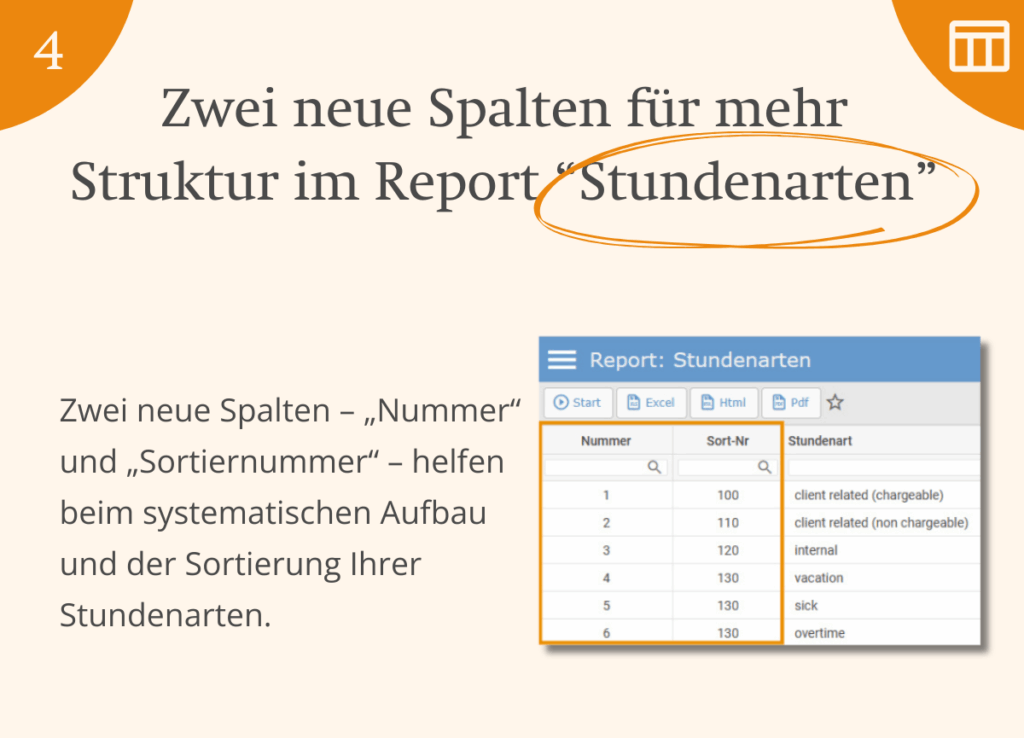Image resolution: width=1024 pixels, height=738 pixels.
Task: Click Nummer cell 3
Action: (606, 550)
